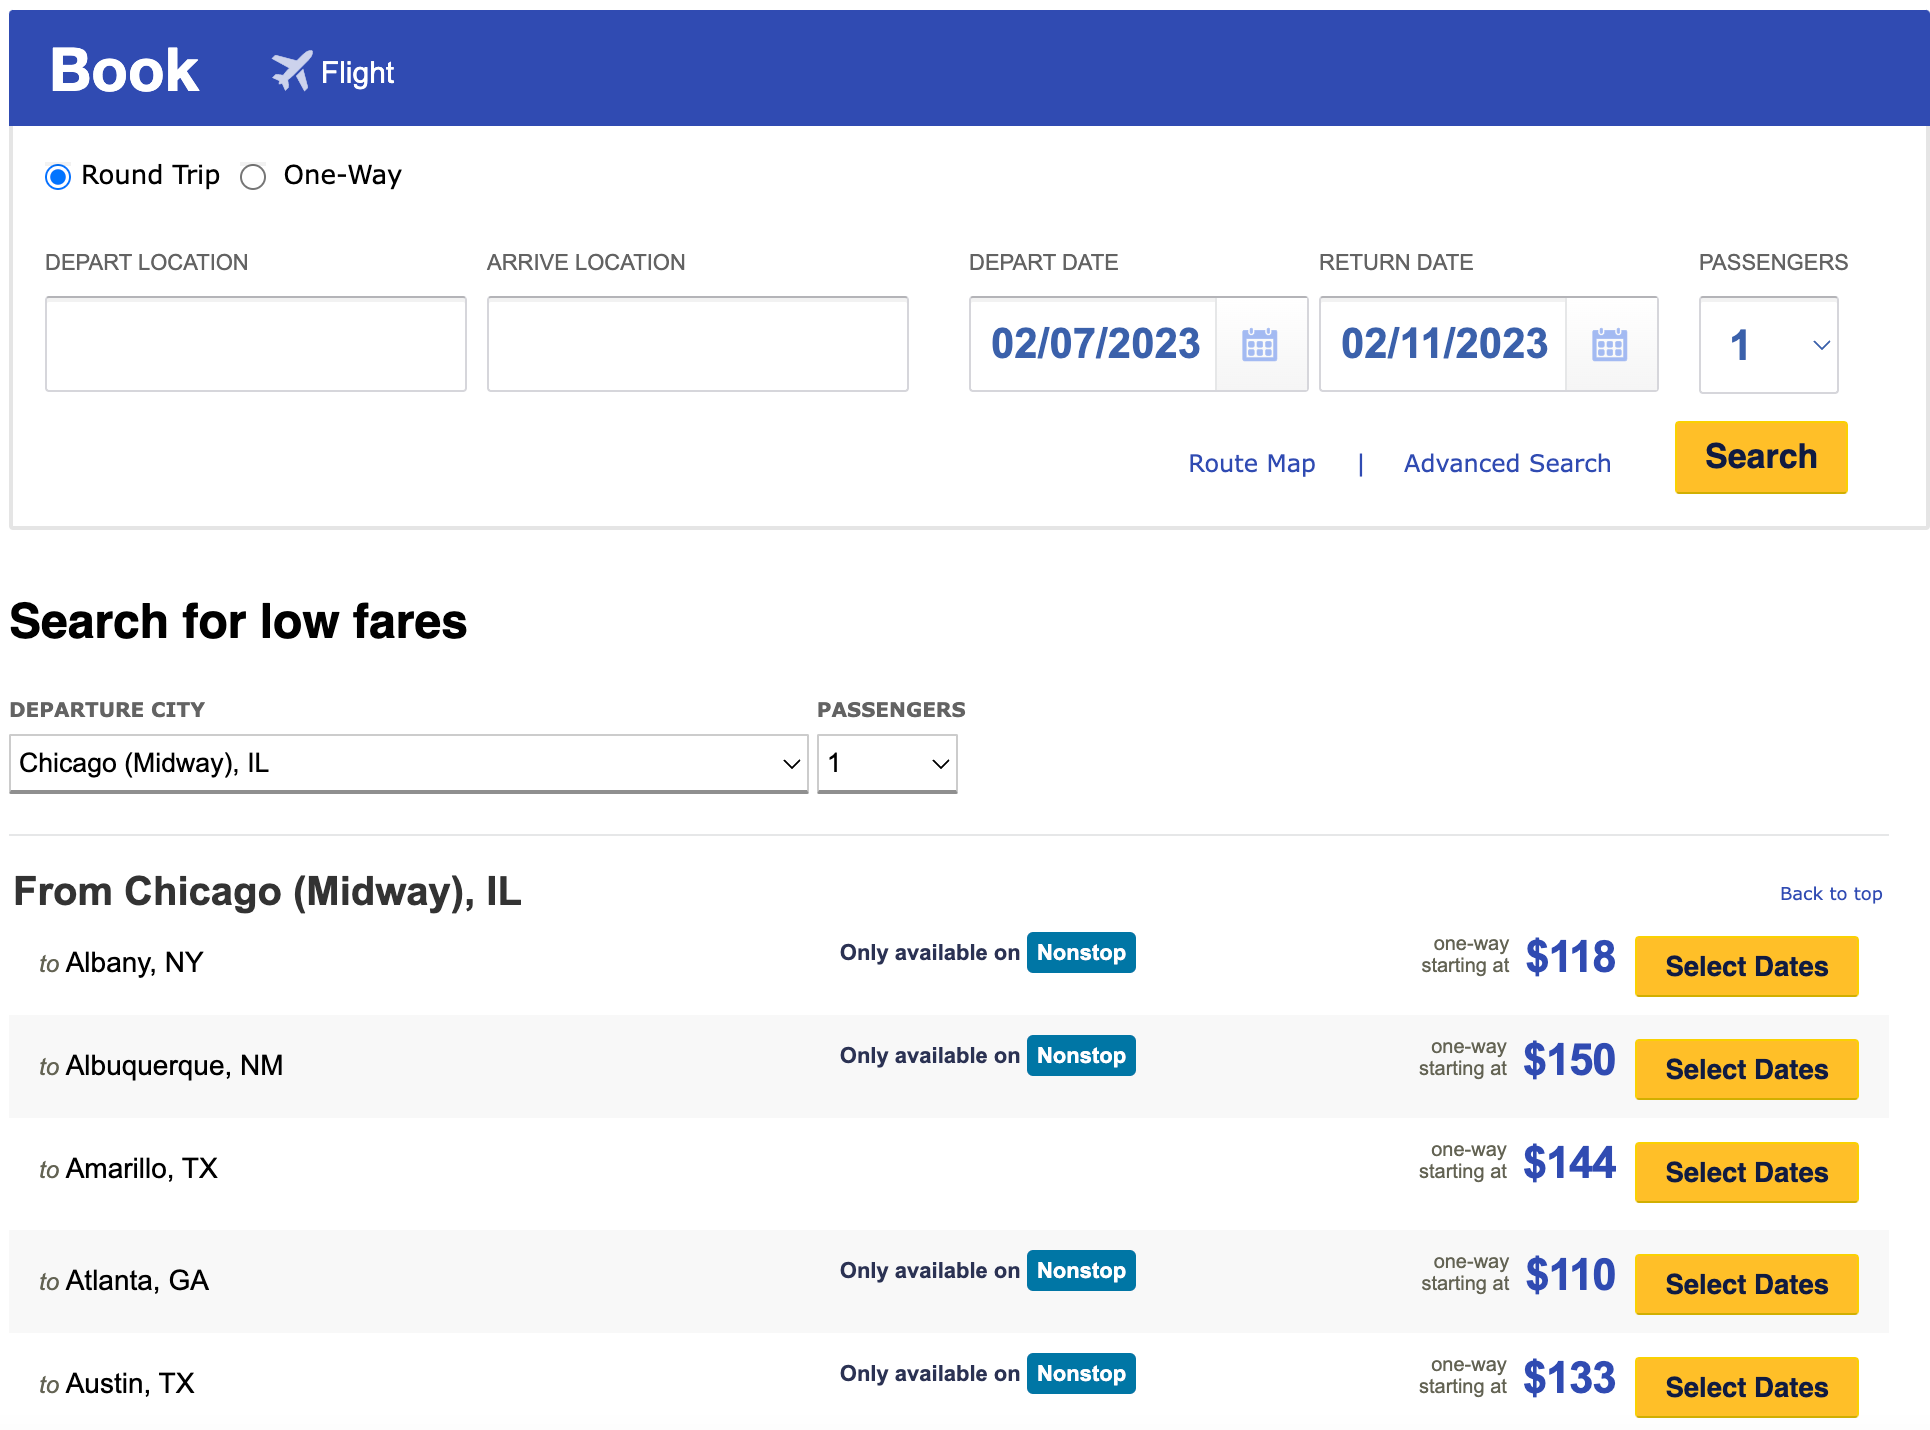The height and width of the screenshot is (1430, 1930).
Task: Click into Depart Location field
Action: [256, 344]
